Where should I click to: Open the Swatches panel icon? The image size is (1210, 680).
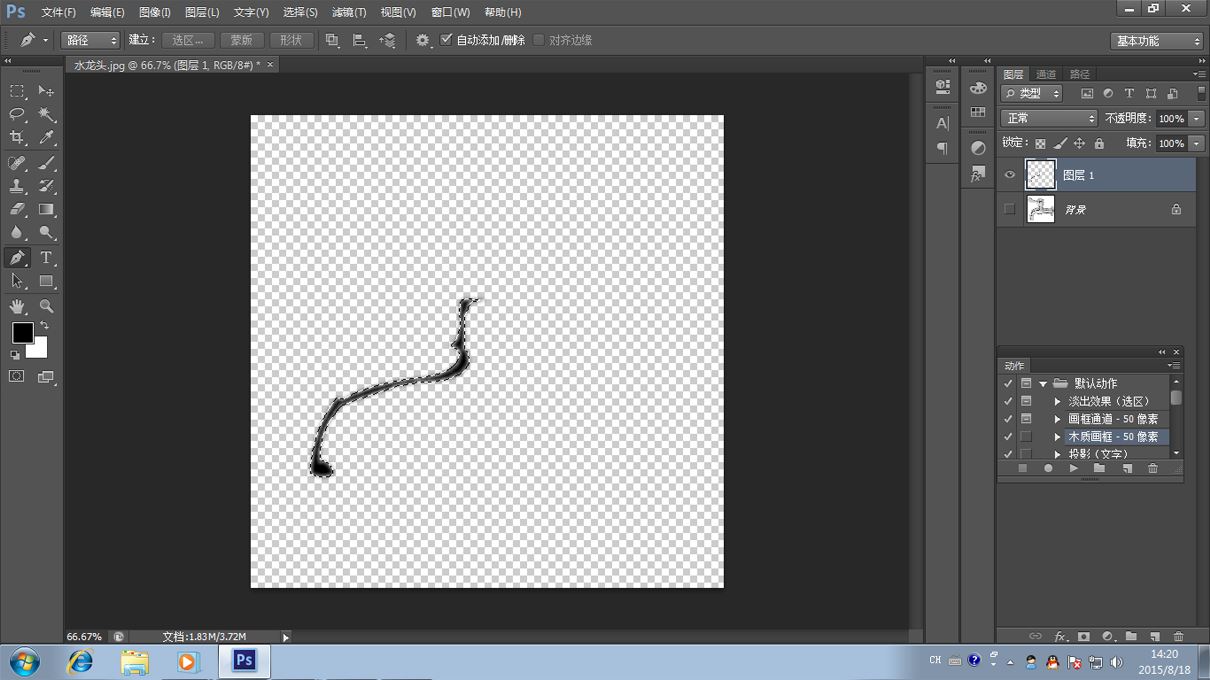click(978, 112)
